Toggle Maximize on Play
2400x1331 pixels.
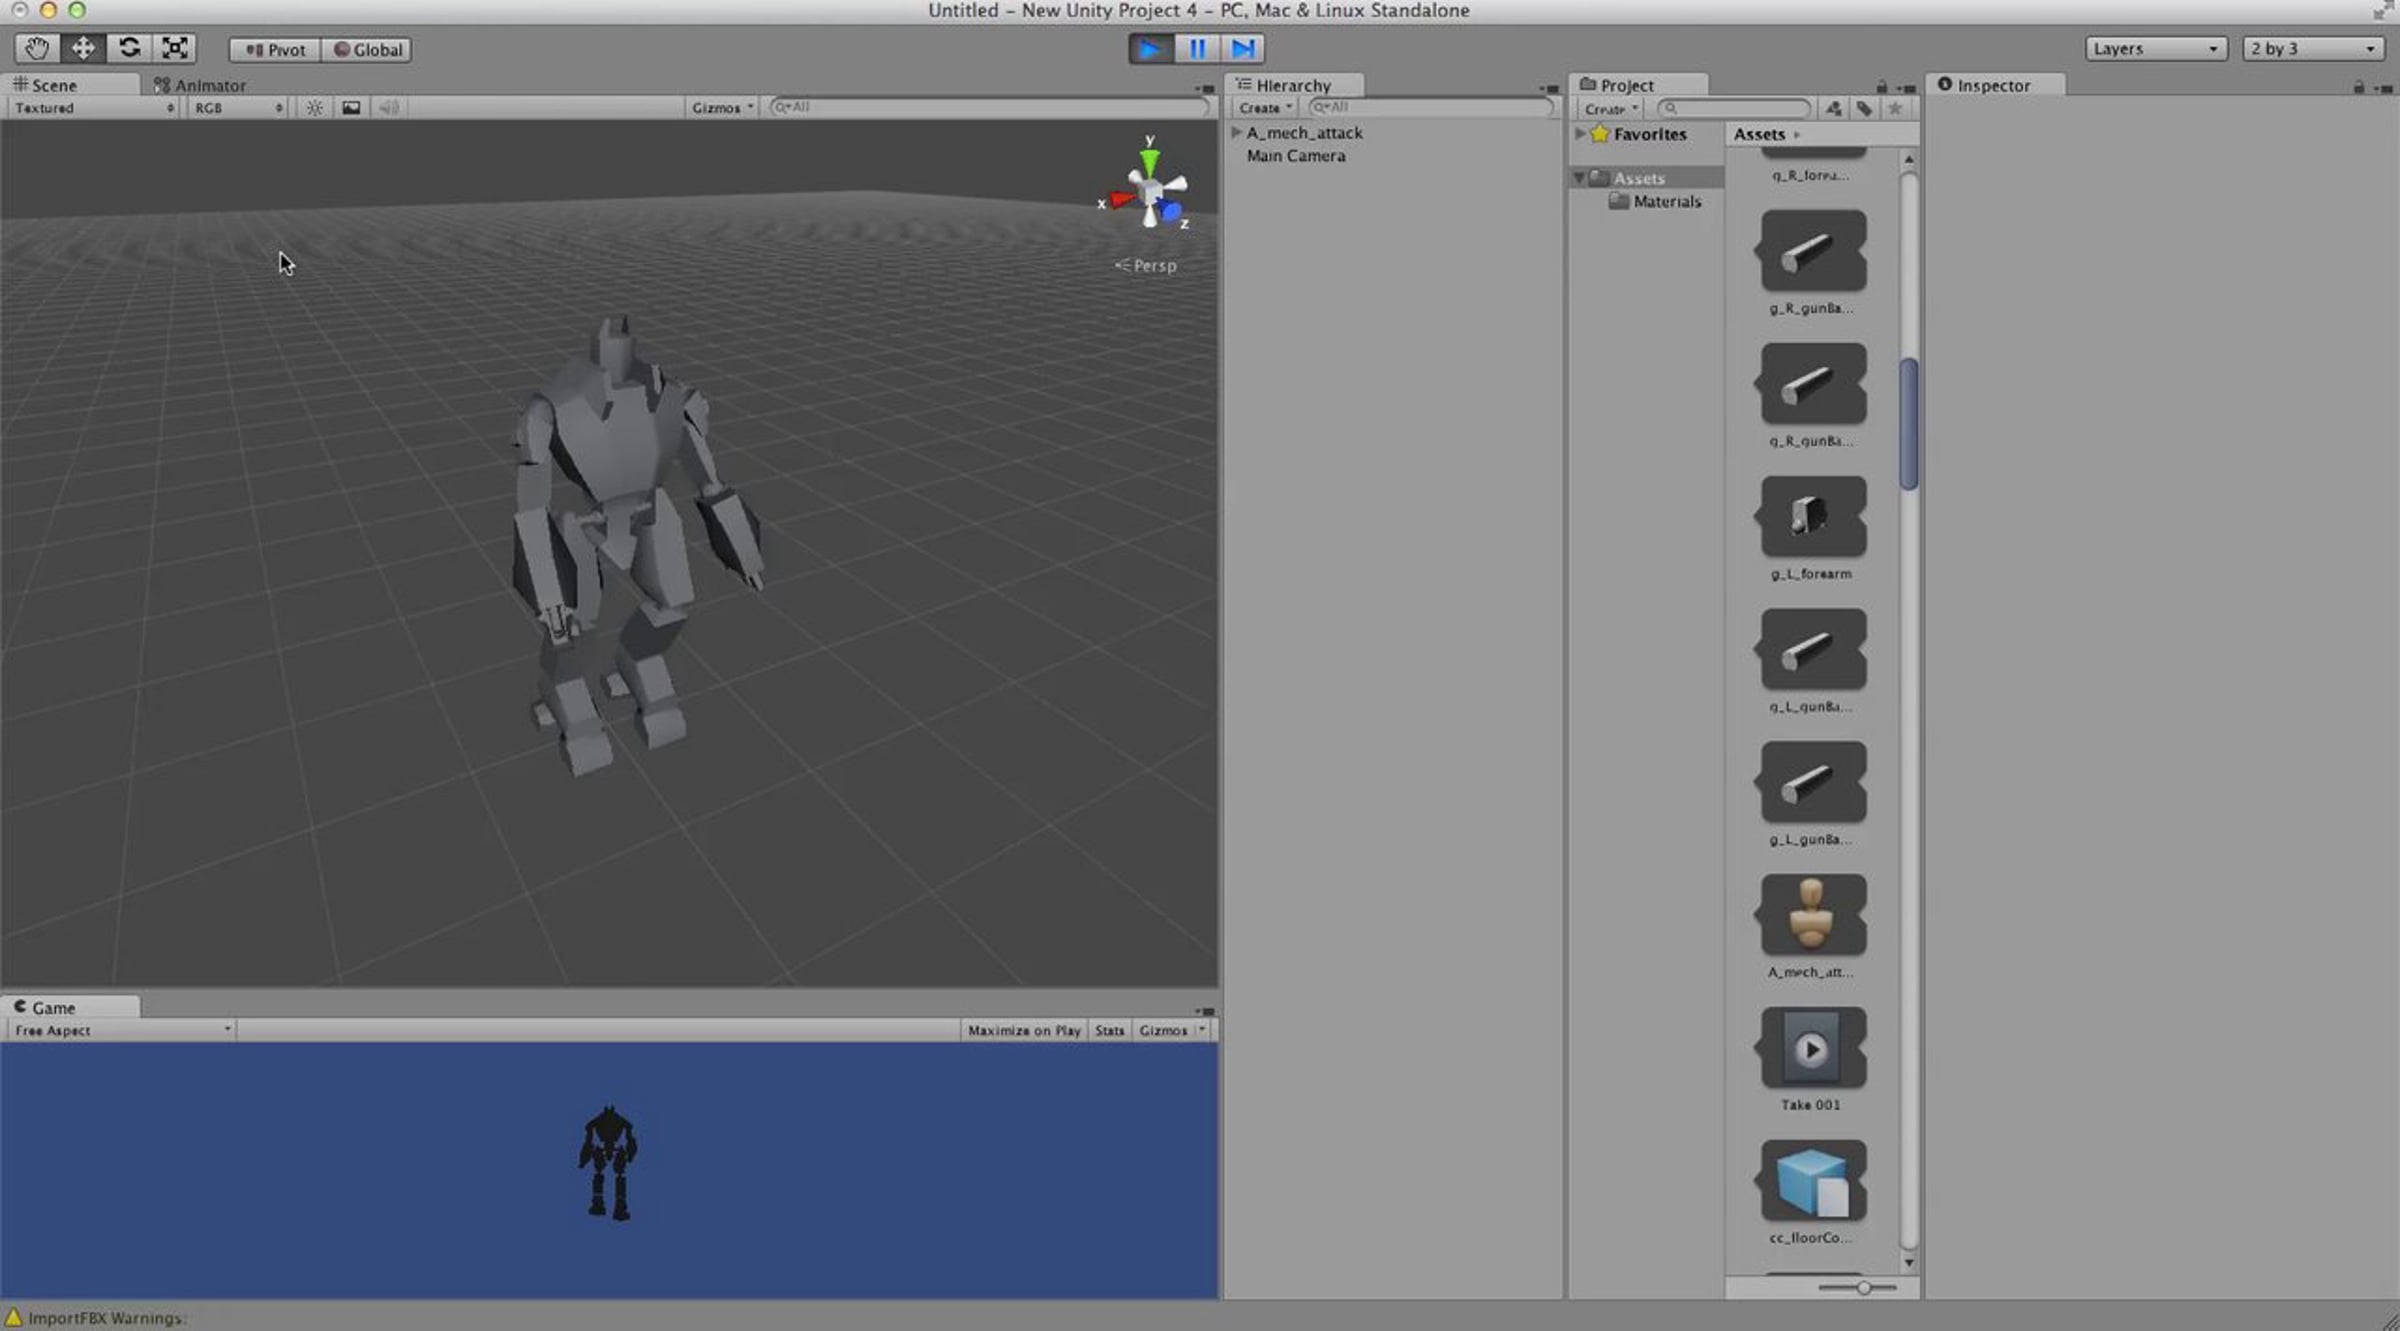click(x=1023, y=1030)
